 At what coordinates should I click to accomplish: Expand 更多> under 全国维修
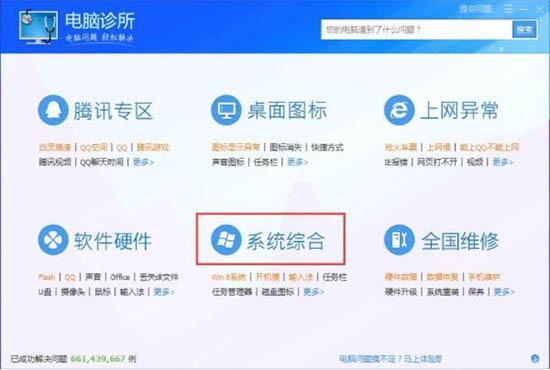click(x=504, y=292)
